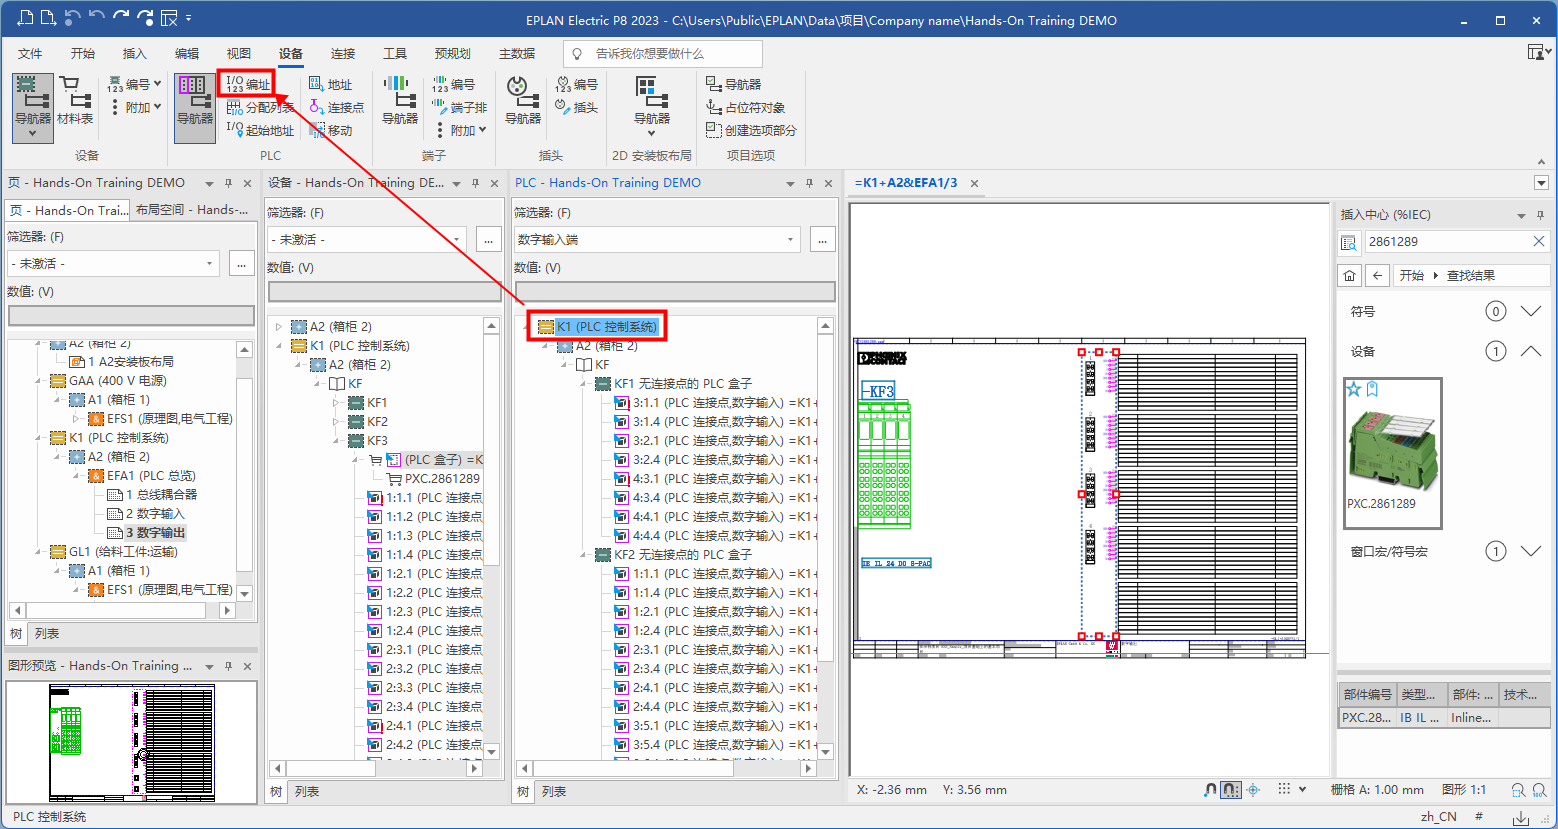The height and width of the screenshot is (829, 1558).
Task: Click the PLC 移动 command
Action: click(x=330, y=130)
